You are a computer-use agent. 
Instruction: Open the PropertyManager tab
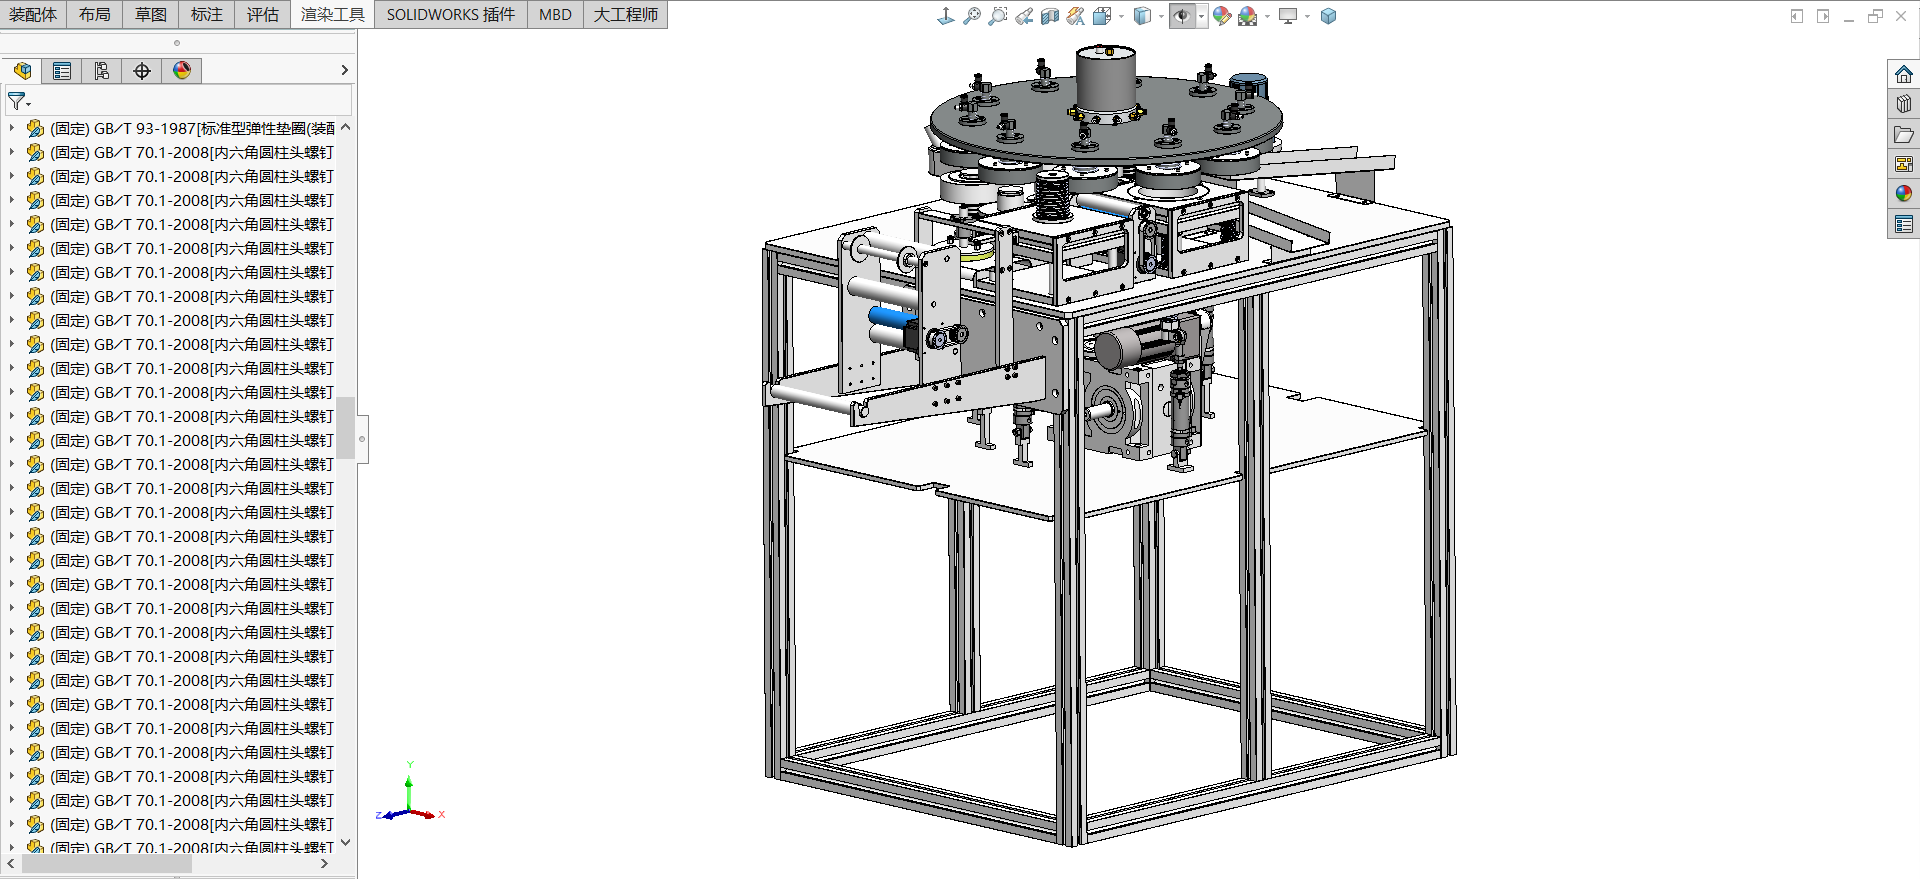point(62,71)
